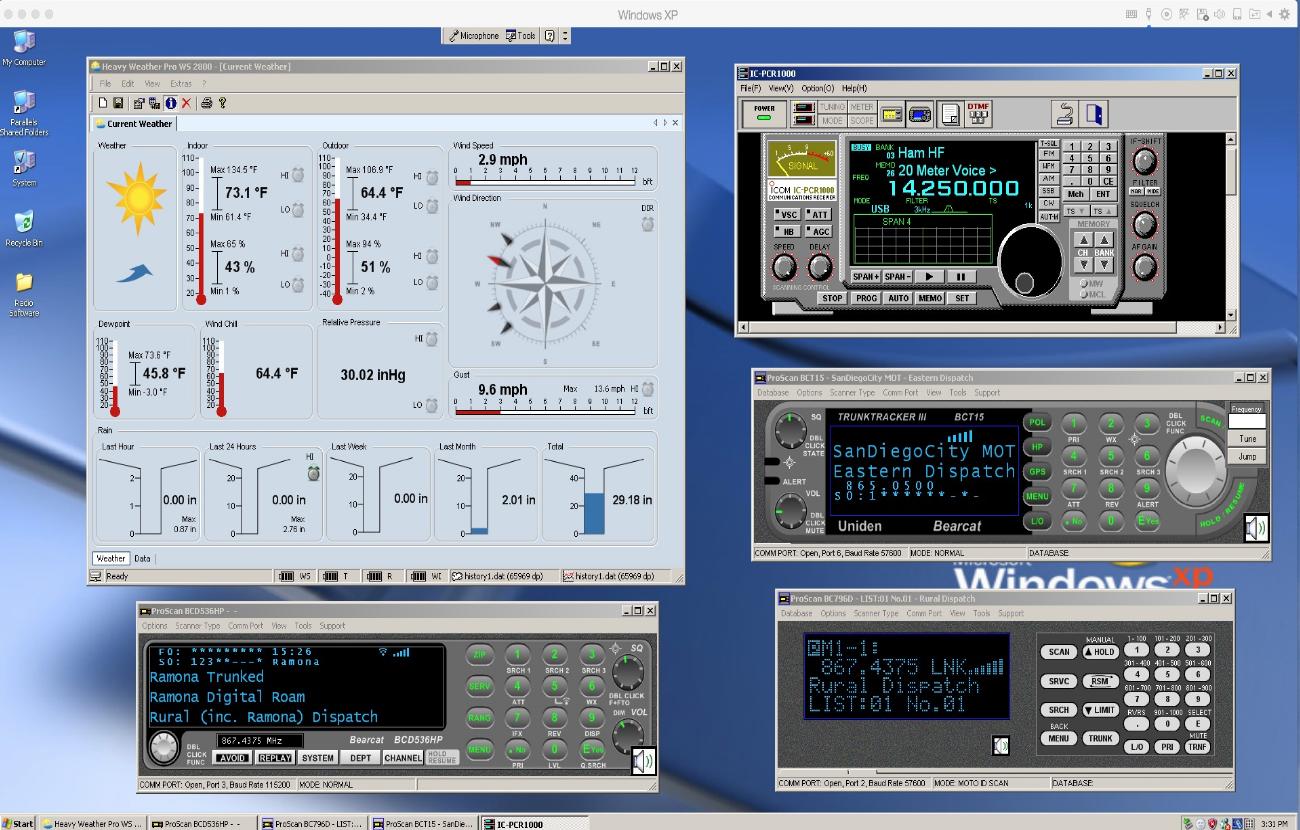Toggle the Outdoor humidity LO alarm clock
The width and height of the screenshot is (1300, 830).
pos(432,283)
